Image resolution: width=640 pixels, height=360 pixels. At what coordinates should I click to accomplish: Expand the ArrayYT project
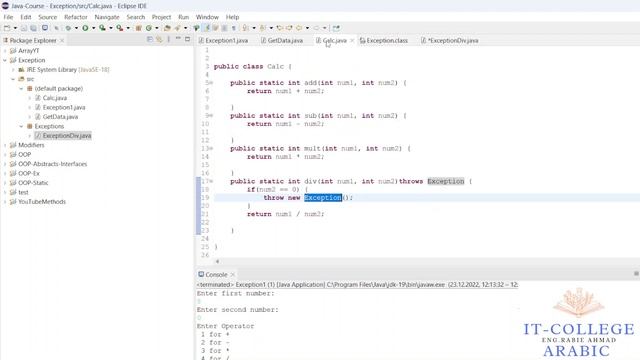point(5,51)
